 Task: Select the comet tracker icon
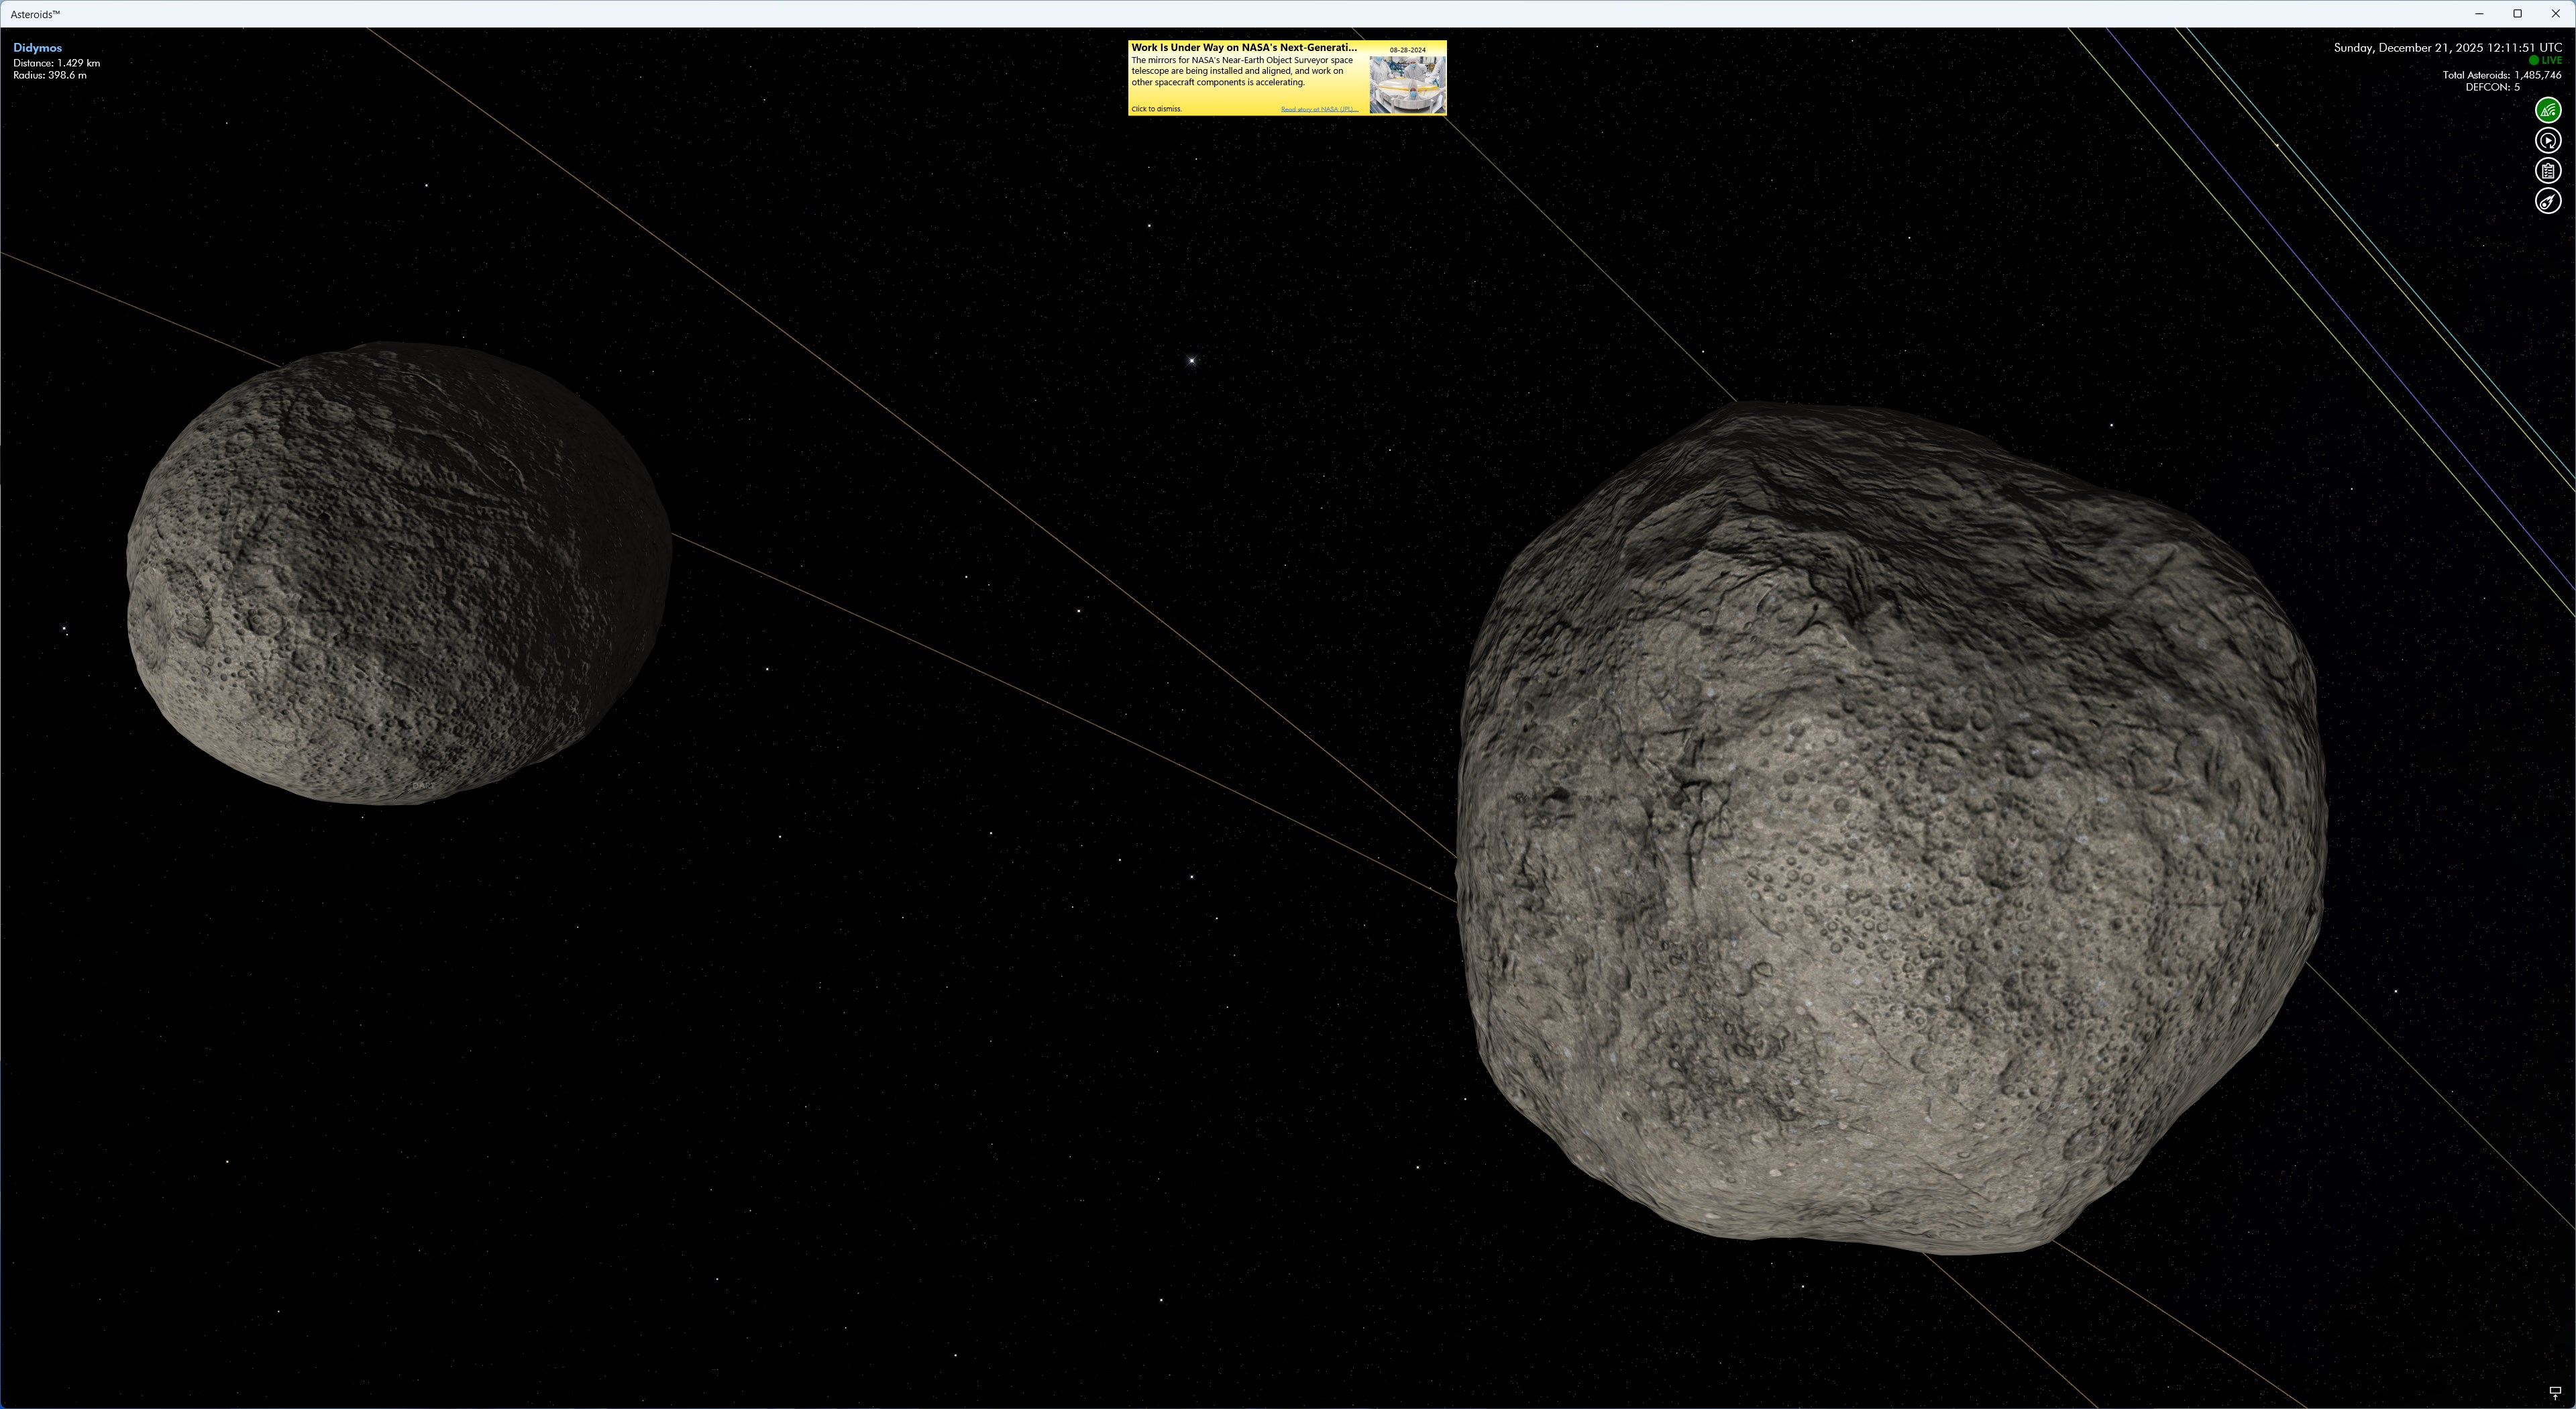click(x=2548, y=200)
